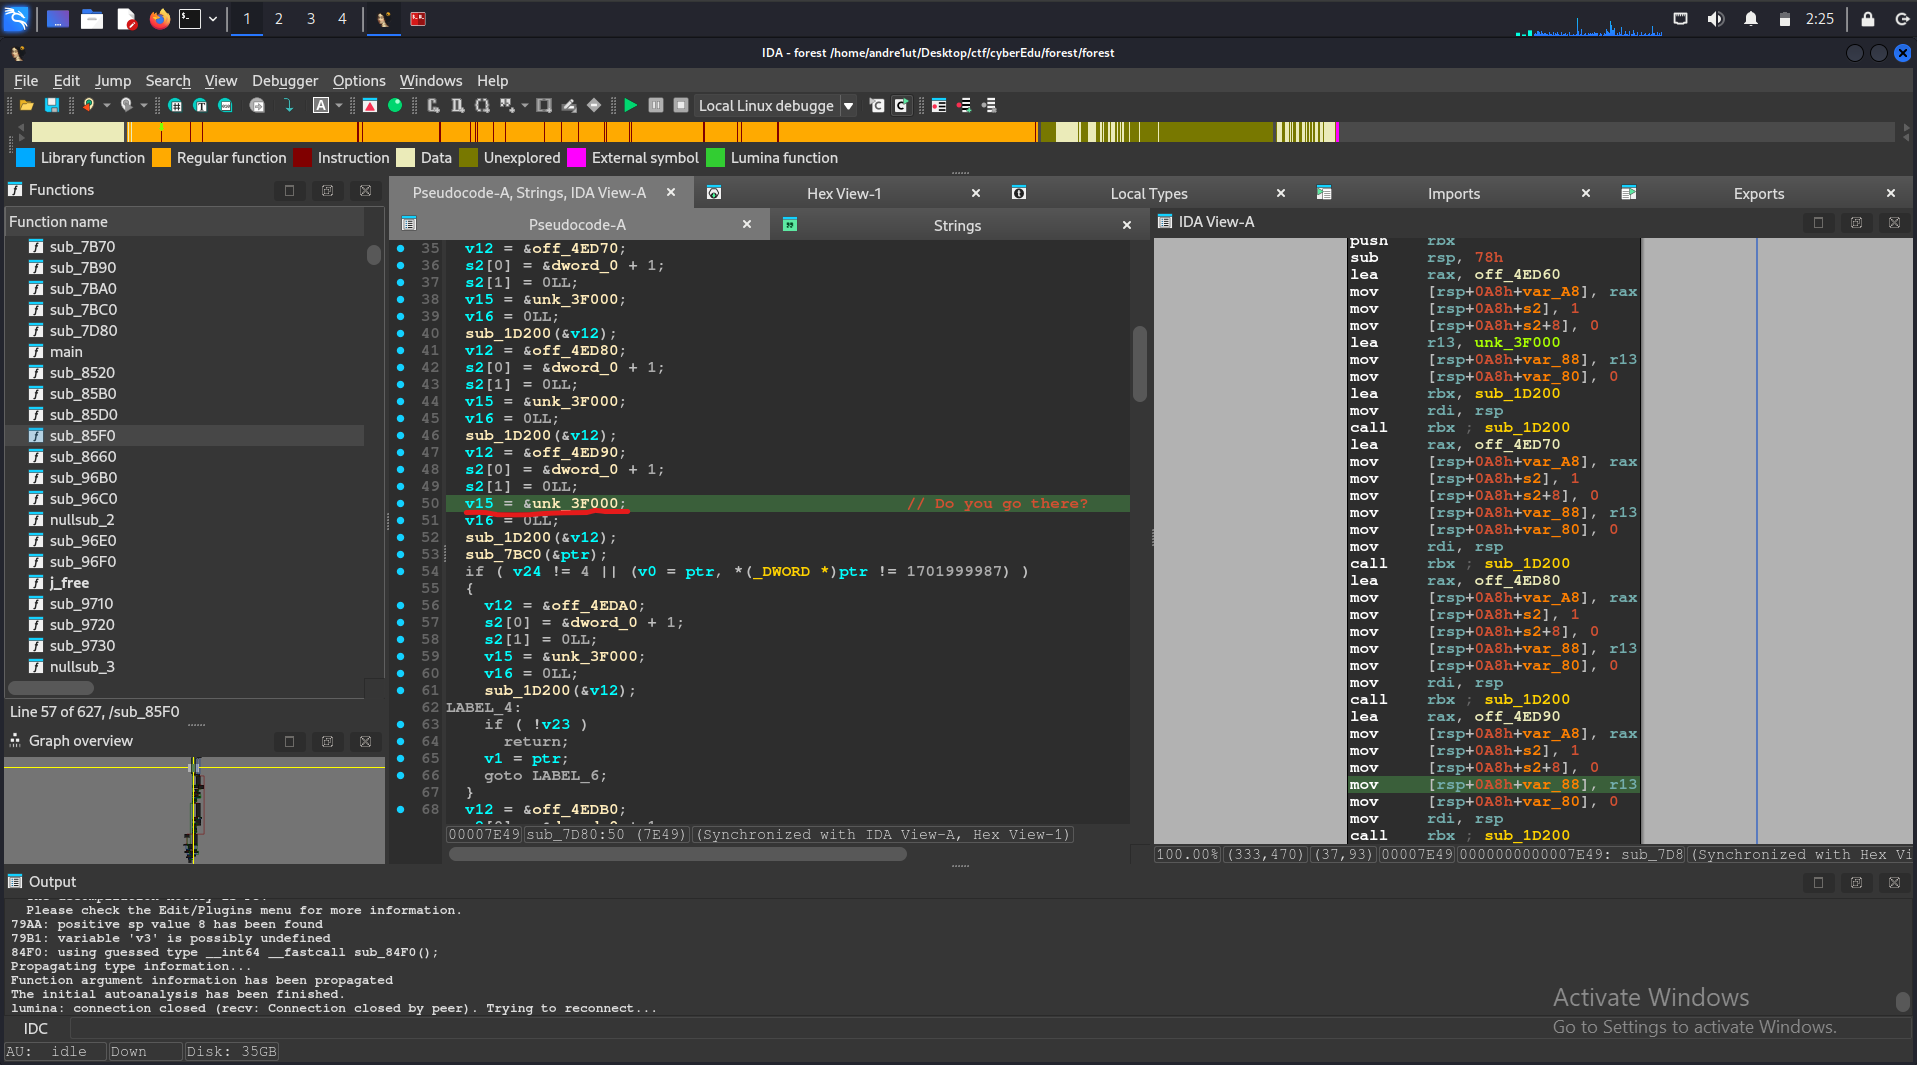Viewport: 1917px width, 1065px height.
Task: Close the Pseudocode-A inner tab
Action: coord(747,225)
